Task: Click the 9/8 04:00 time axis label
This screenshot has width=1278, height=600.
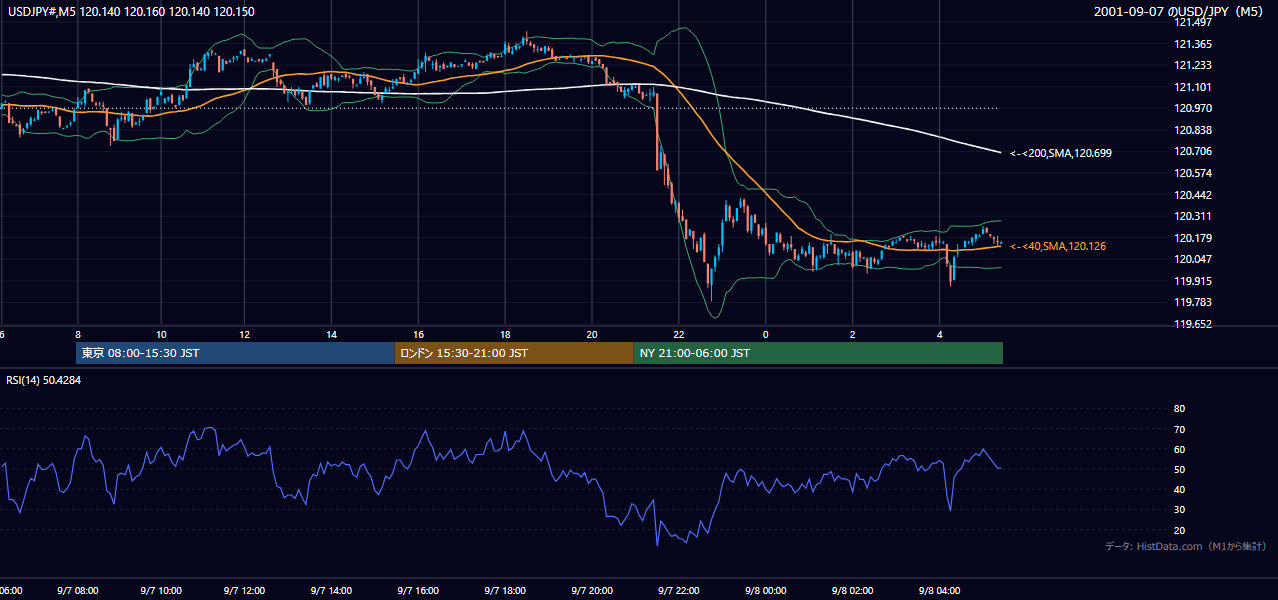Action: tap(939, 591)
